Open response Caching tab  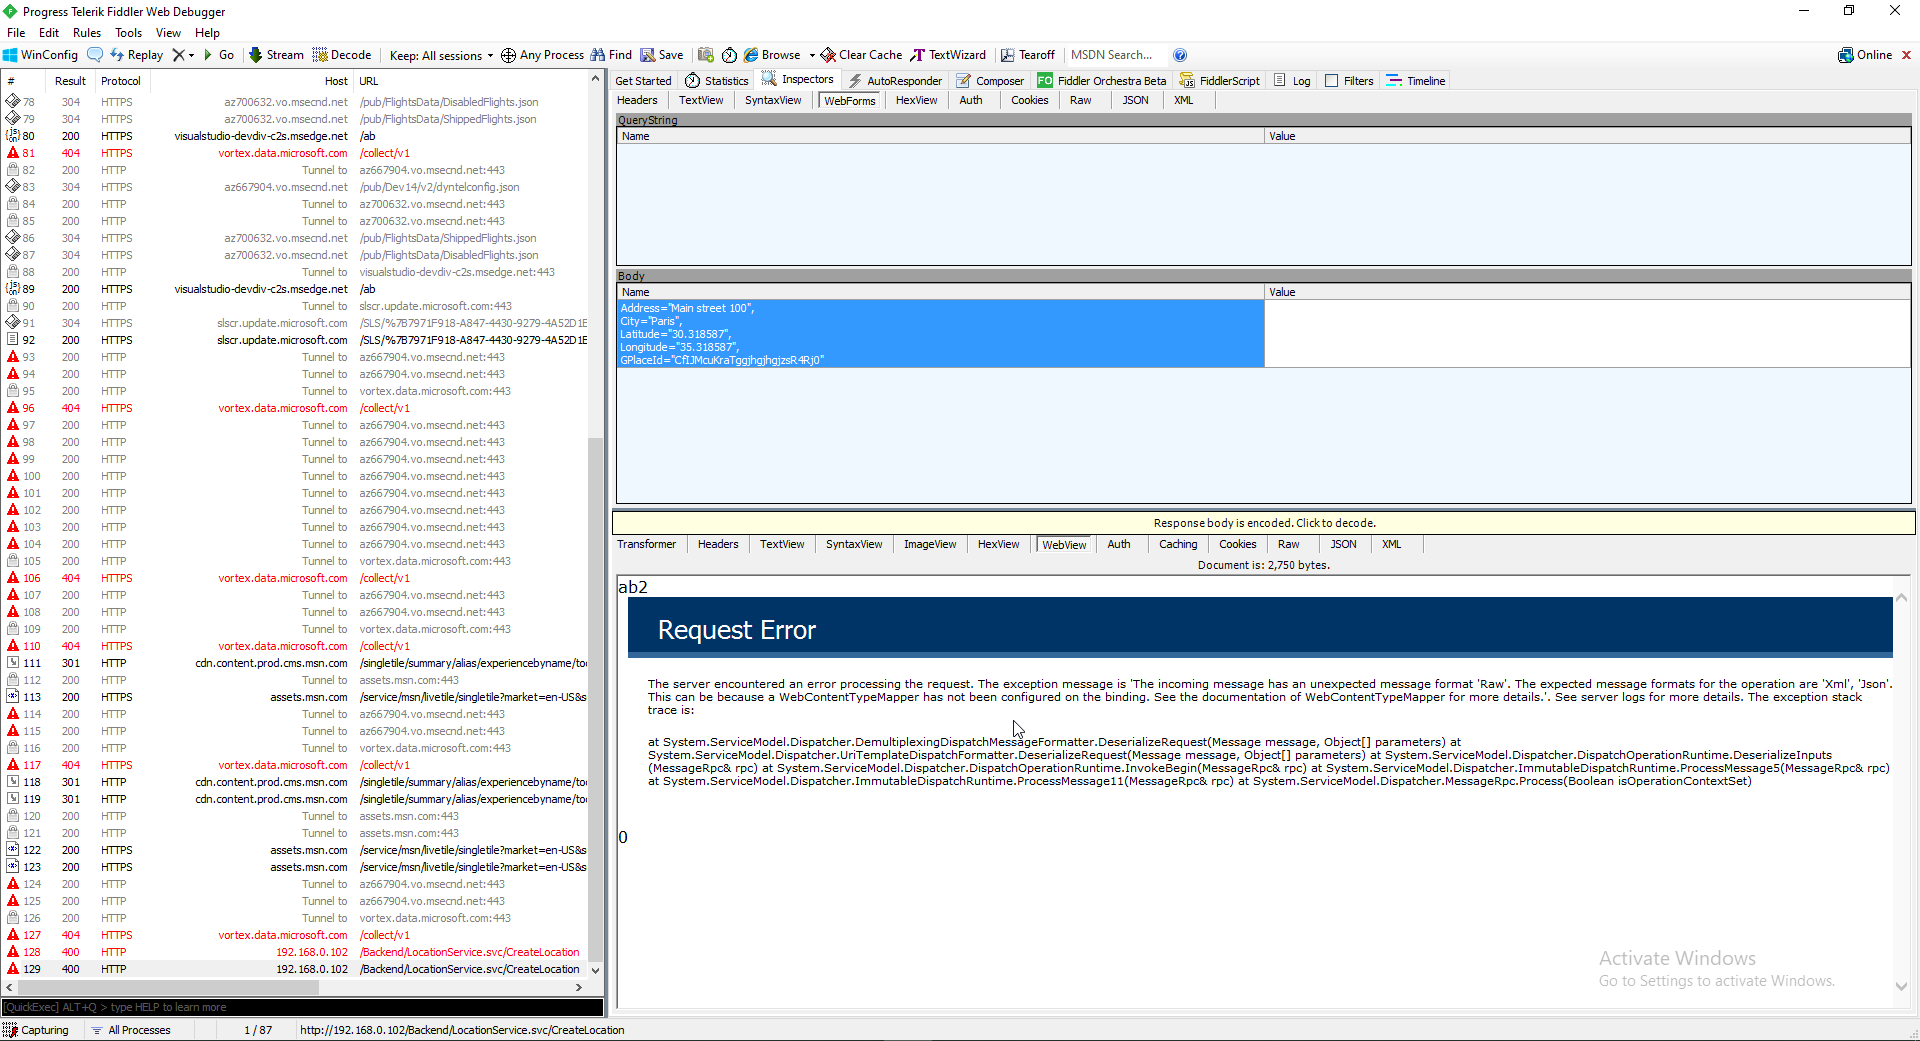click(x=1178, y=544)
